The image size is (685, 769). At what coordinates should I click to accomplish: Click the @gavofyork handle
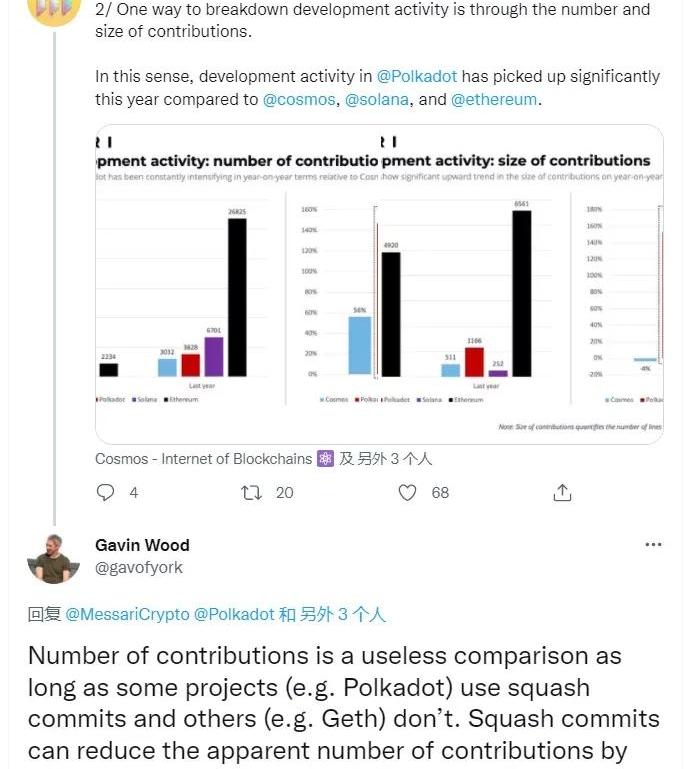click(139, 568)
